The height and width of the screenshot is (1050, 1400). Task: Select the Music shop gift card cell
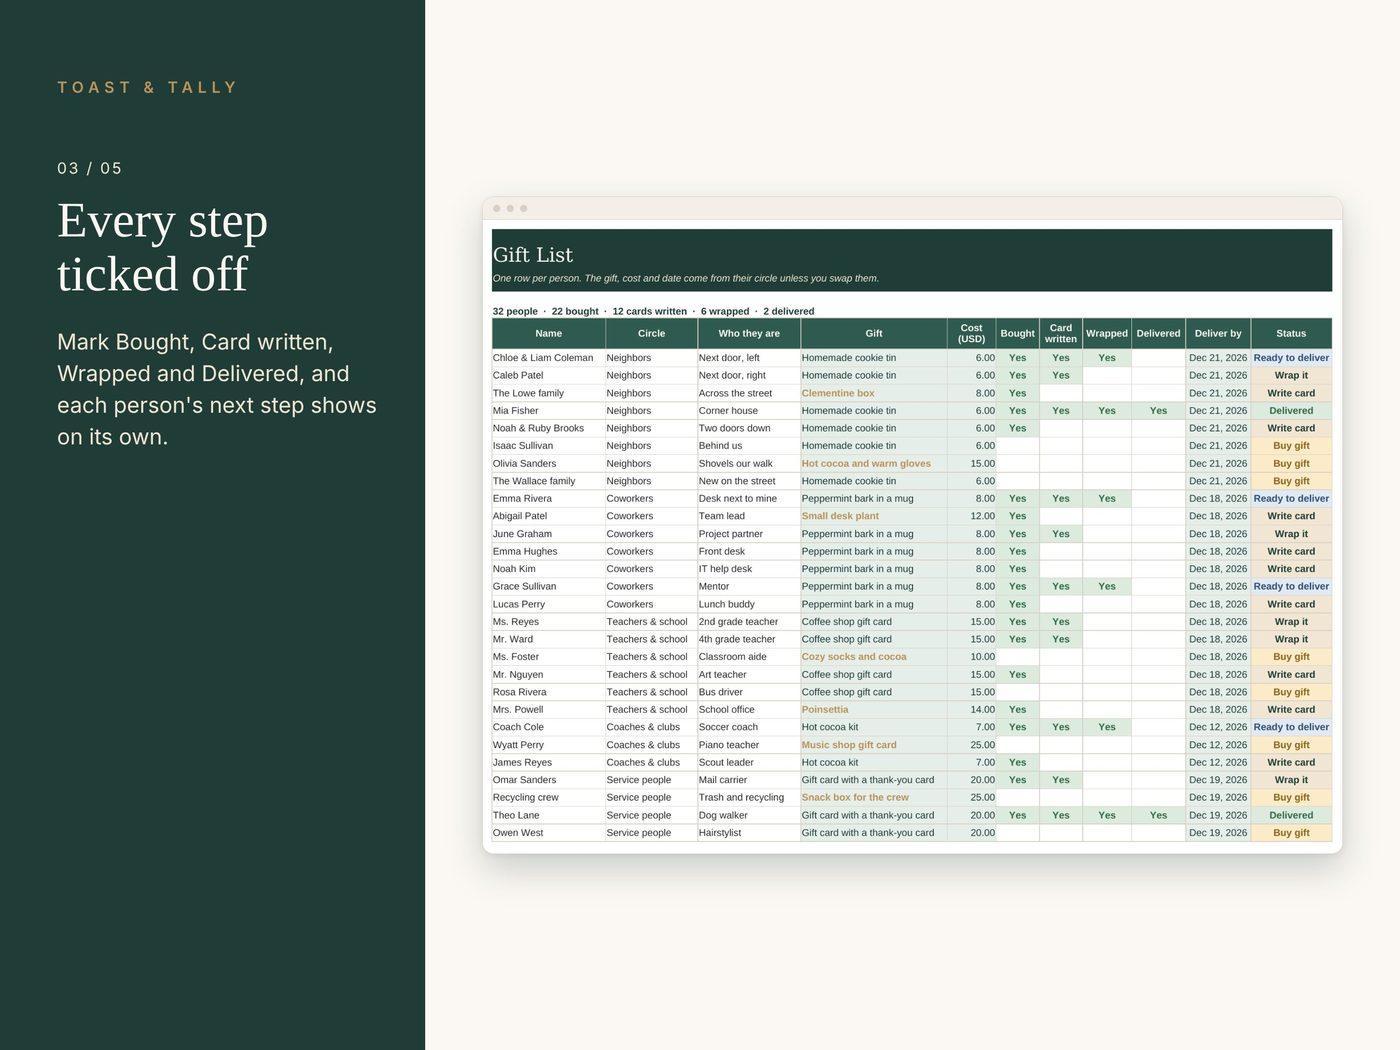click(874, 745)
